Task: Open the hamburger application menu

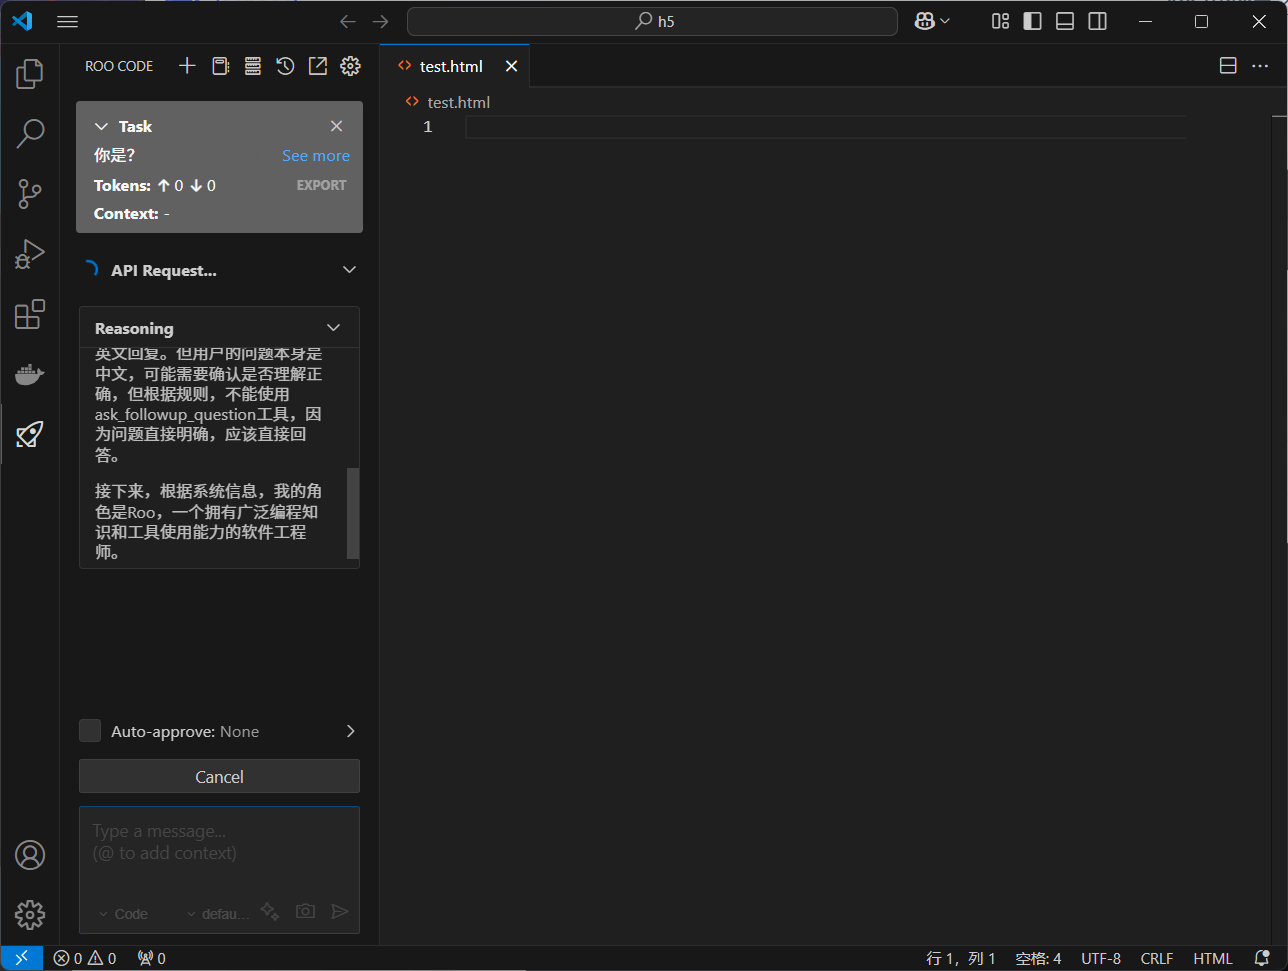Action: (67, 21)
